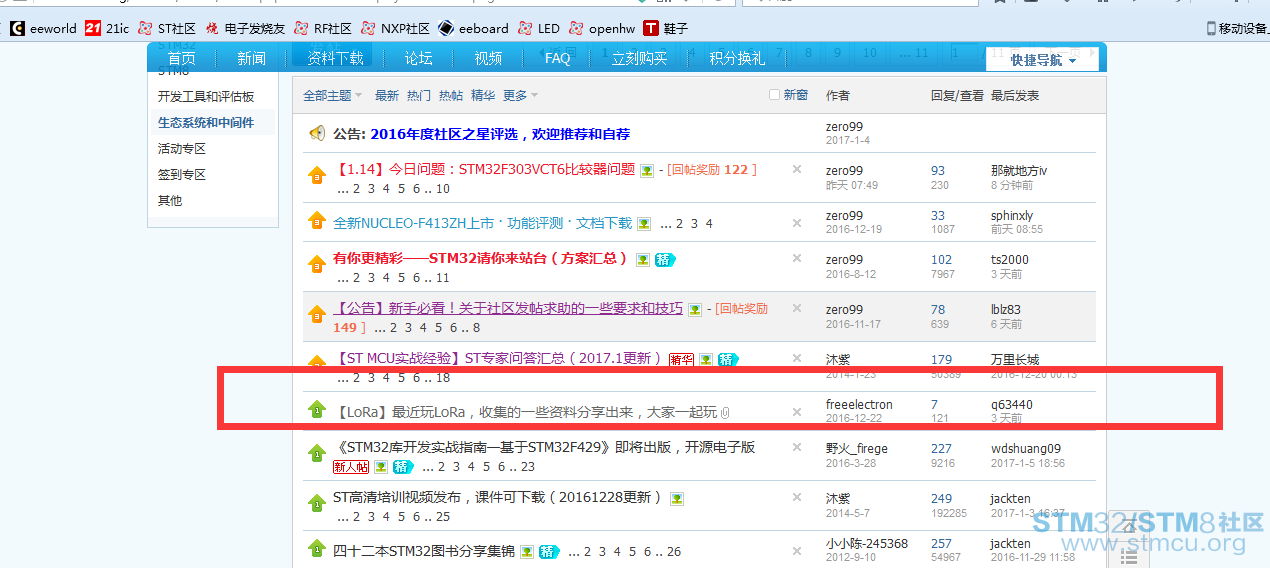This screenshot has width=1270, height=568.
Task: Open the 资料下载 nav tab
Action: click(x=335, y=58)
